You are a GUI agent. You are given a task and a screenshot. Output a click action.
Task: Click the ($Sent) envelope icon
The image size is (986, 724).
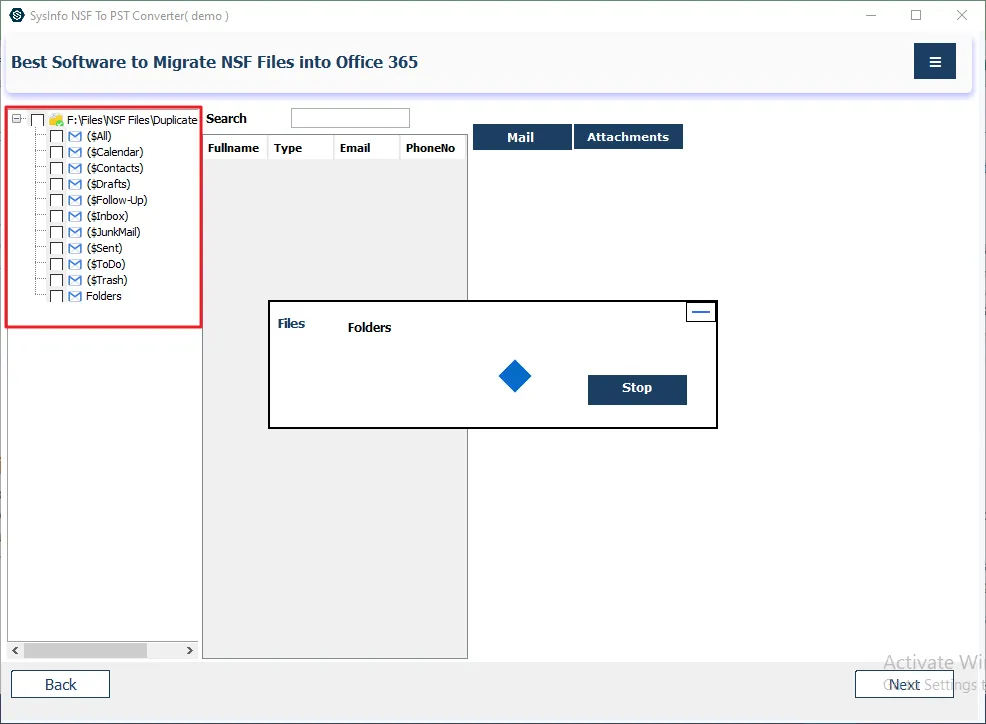coord(75,248)
